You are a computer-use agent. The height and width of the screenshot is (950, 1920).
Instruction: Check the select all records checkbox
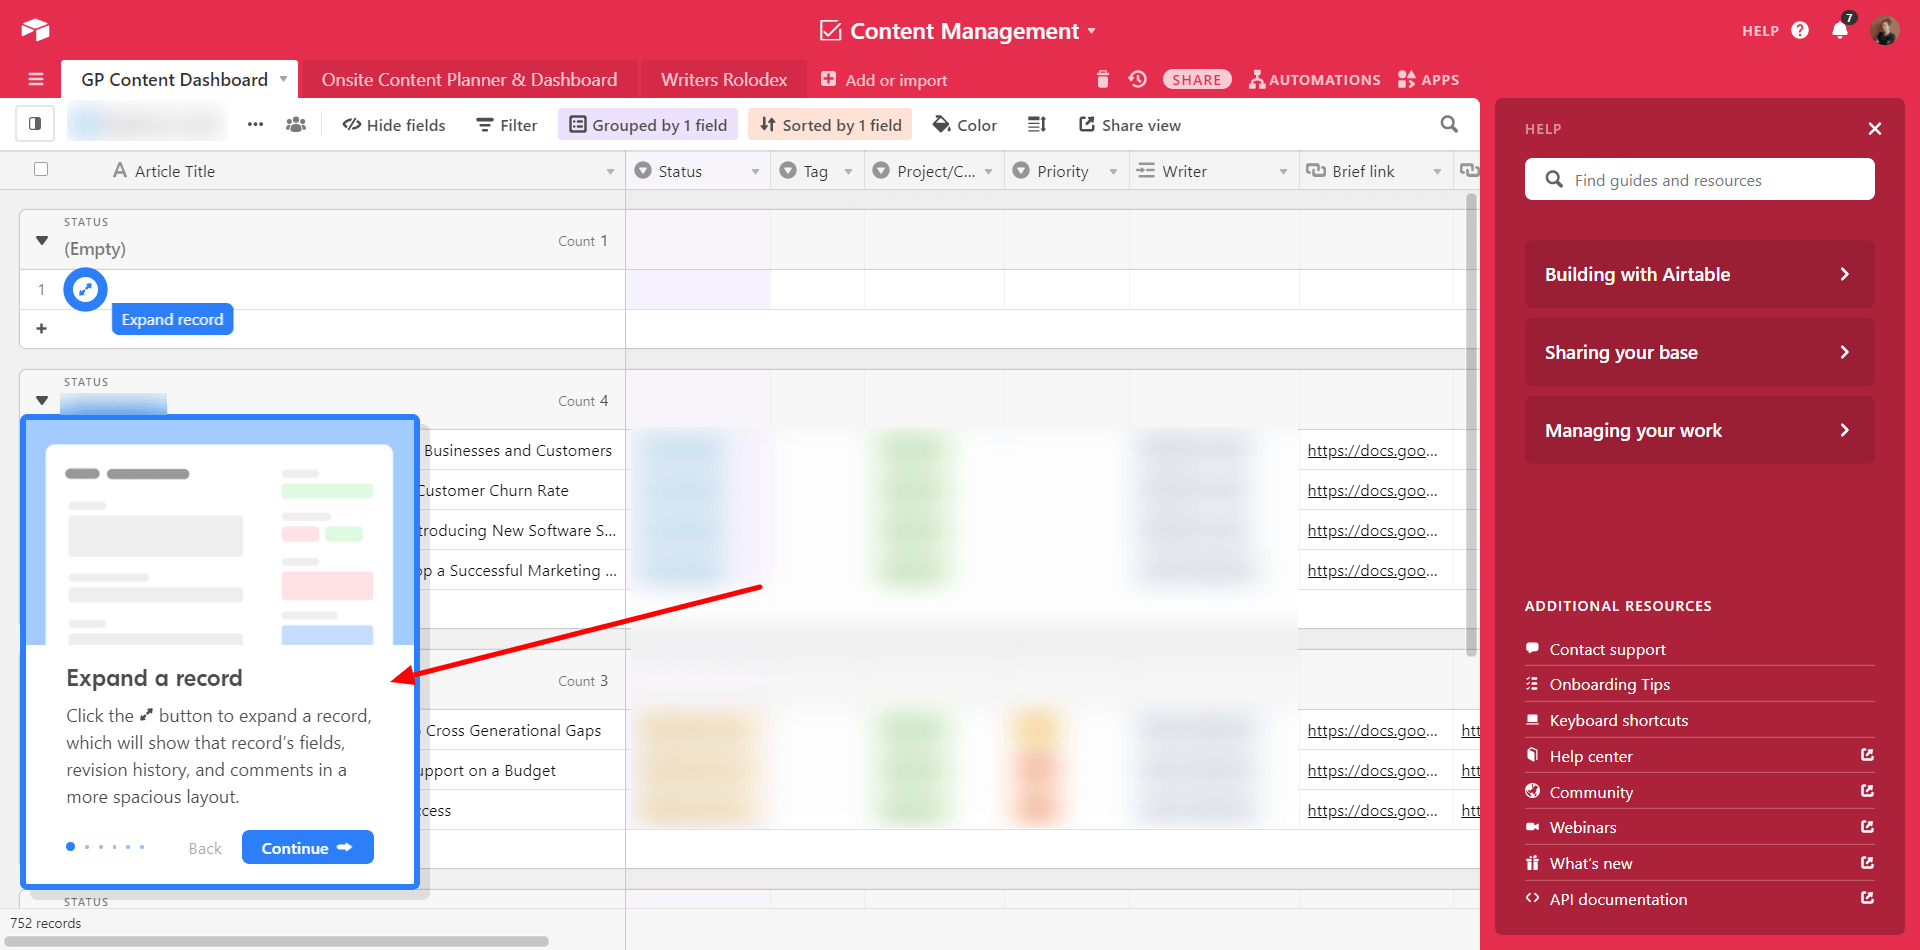tap(41, 169)
